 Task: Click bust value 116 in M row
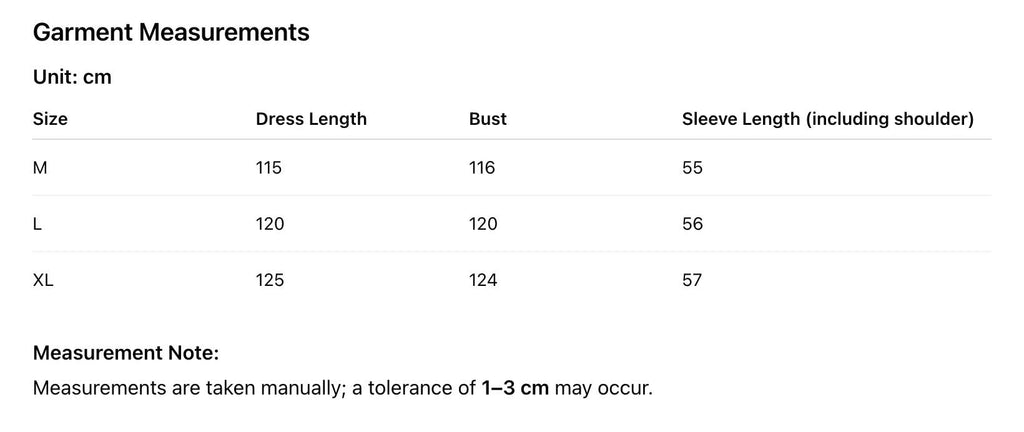coord(482,168)
